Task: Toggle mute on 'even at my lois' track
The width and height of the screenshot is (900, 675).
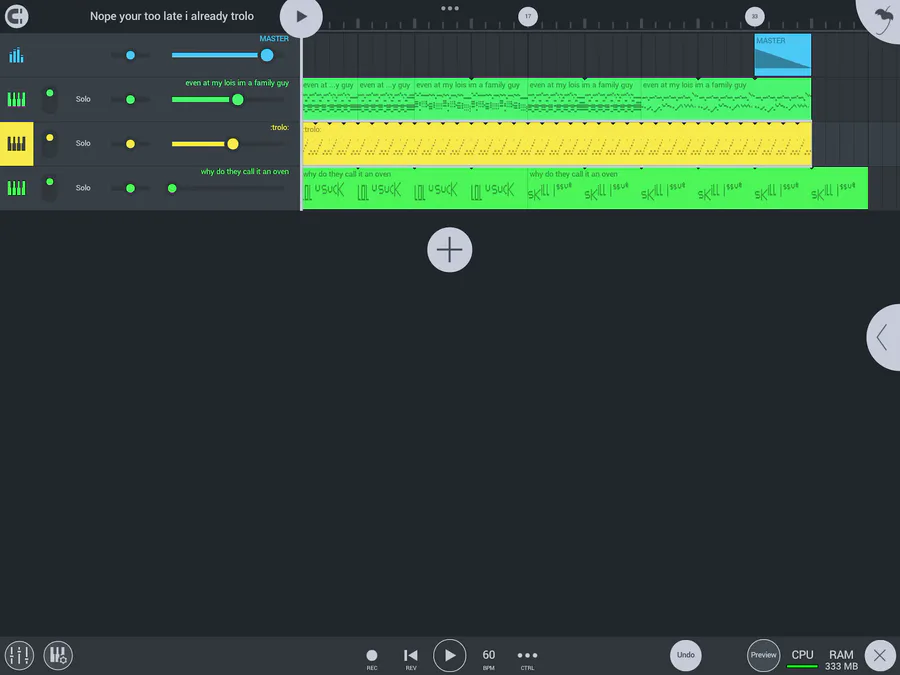Action: (50, 99)
